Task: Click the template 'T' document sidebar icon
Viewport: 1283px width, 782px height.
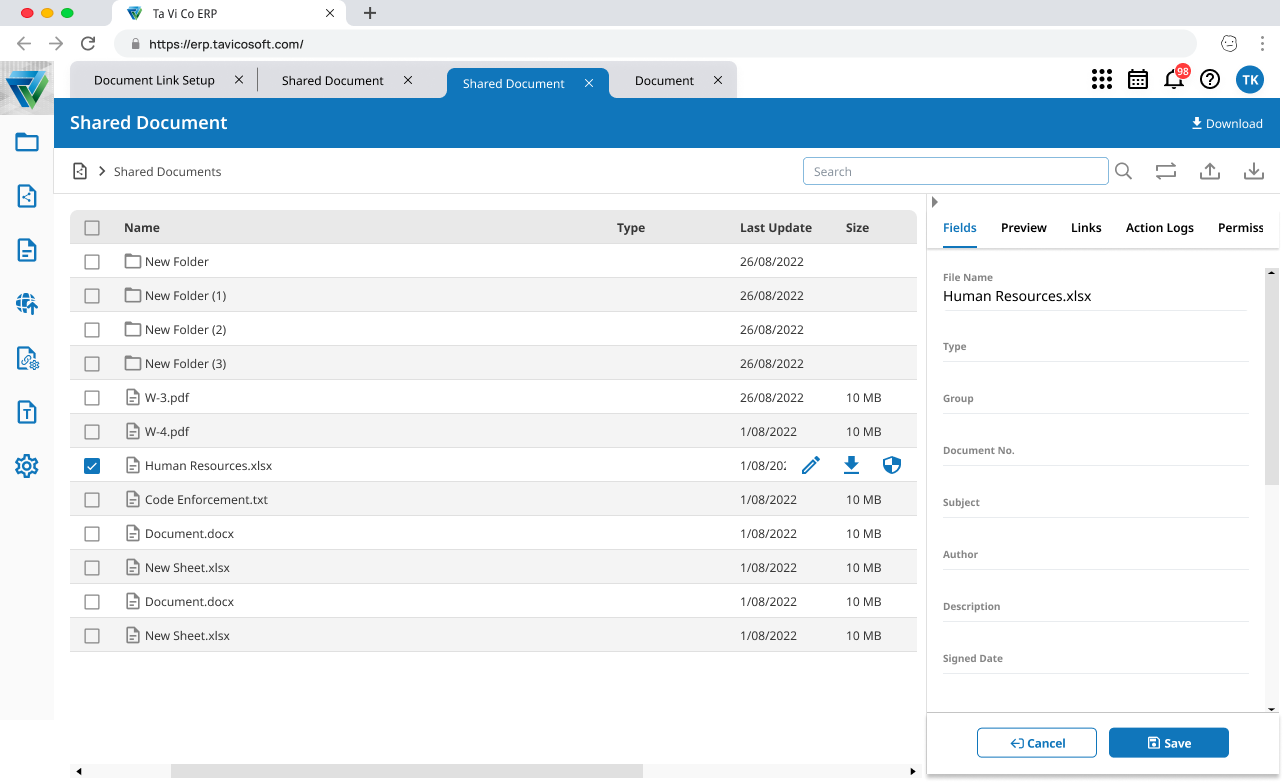Action: pyautogui.click(x=27, y=412)
